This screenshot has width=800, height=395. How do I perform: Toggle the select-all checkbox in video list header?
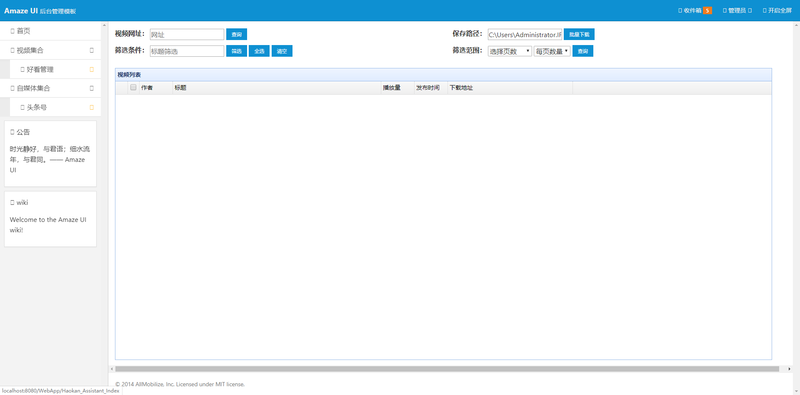[x=133, y=87]
